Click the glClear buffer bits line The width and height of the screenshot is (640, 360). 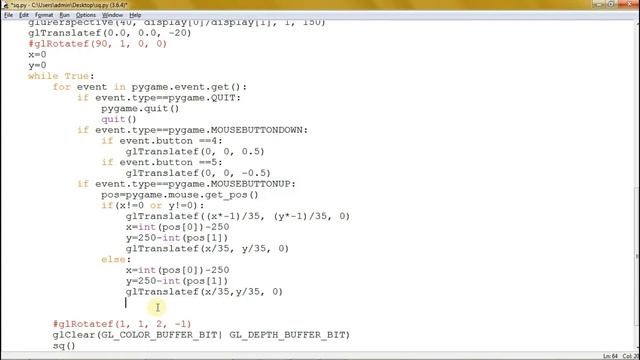tap(201, 335)
